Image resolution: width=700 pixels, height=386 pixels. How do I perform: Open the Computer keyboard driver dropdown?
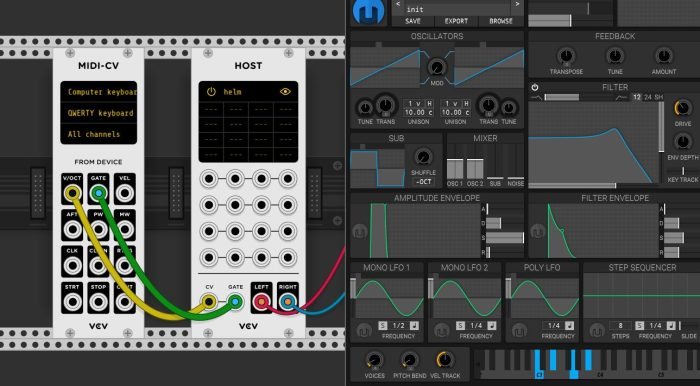click(99, 92)
